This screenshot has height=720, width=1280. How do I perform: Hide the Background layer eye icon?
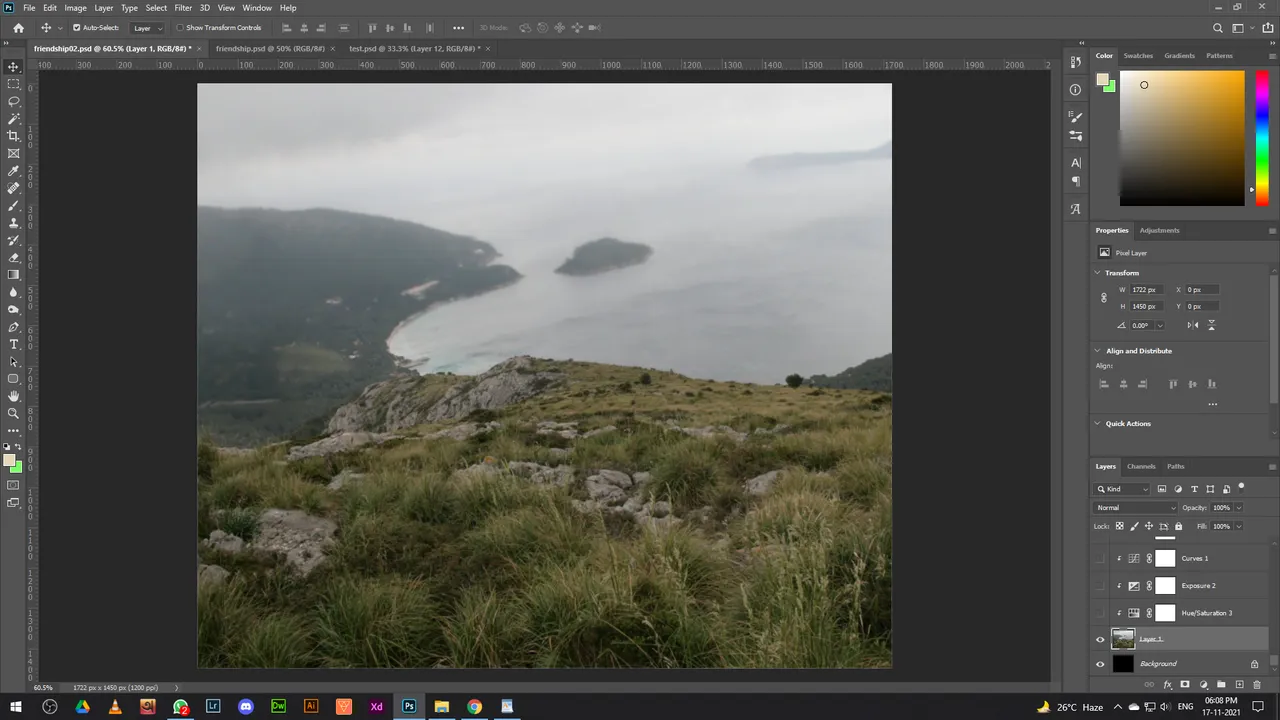click(x=1100, y=664)
